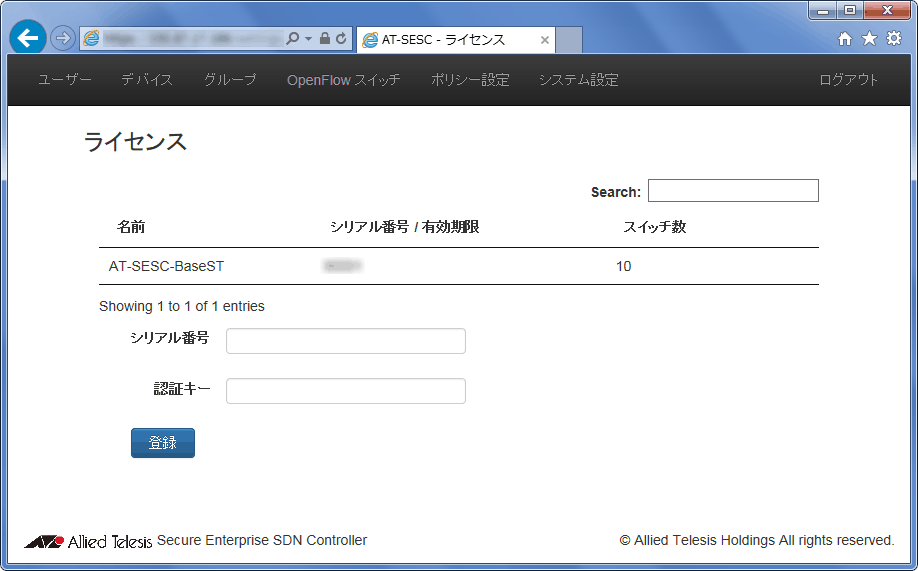Image resolution: width=918 pixels, height=571 pixels.
Task: Click the security lock icon in address bar
Action: [325, 39]
